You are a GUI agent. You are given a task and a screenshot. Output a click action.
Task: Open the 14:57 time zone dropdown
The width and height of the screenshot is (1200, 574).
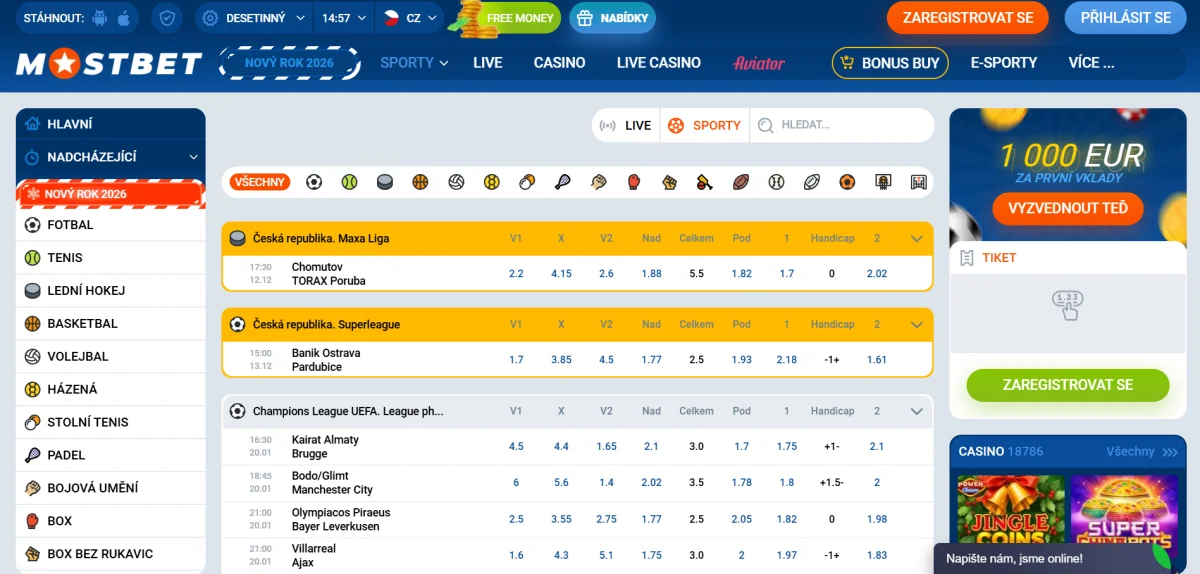click(x=345, y=18)
